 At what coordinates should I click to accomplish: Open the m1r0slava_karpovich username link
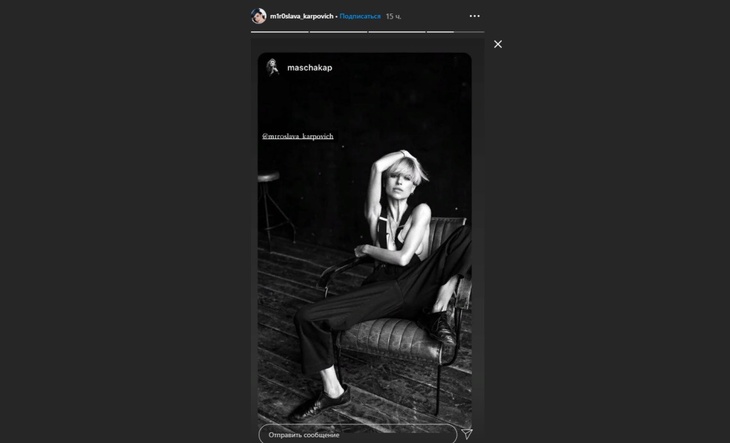click(x=301, y=16)
